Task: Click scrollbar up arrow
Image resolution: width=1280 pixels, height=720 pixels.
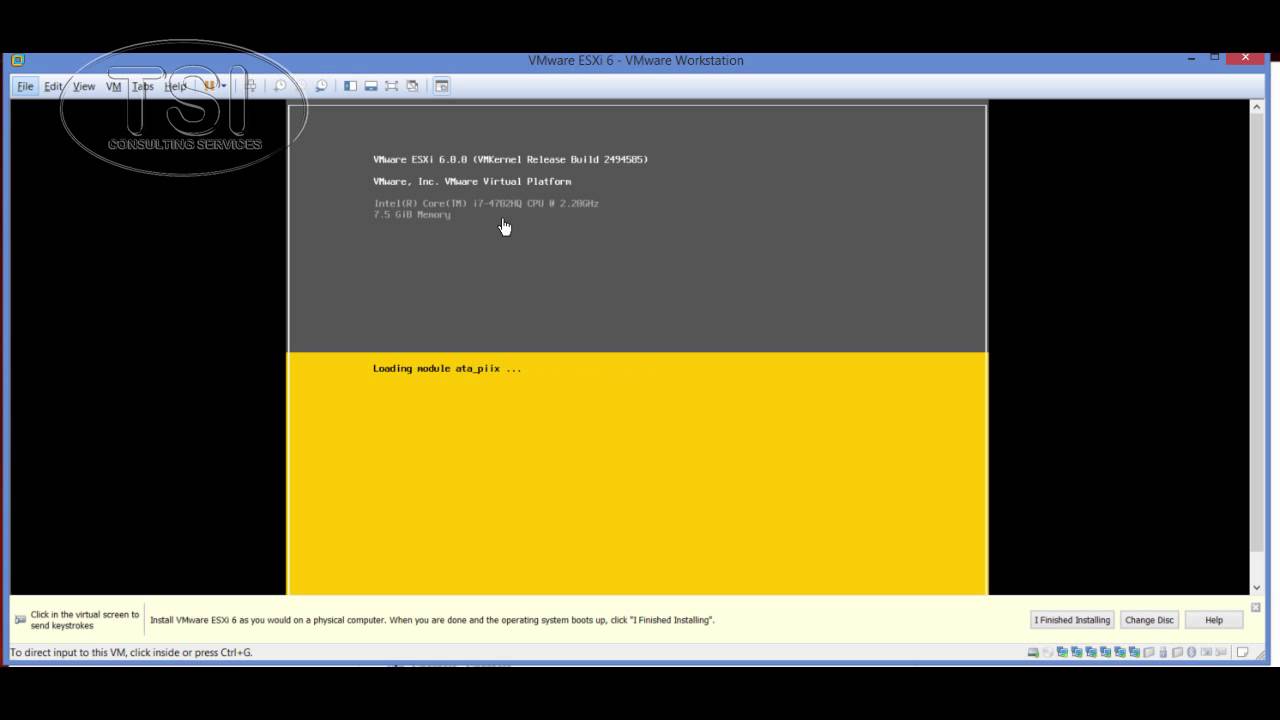Action: (1257, 107)
